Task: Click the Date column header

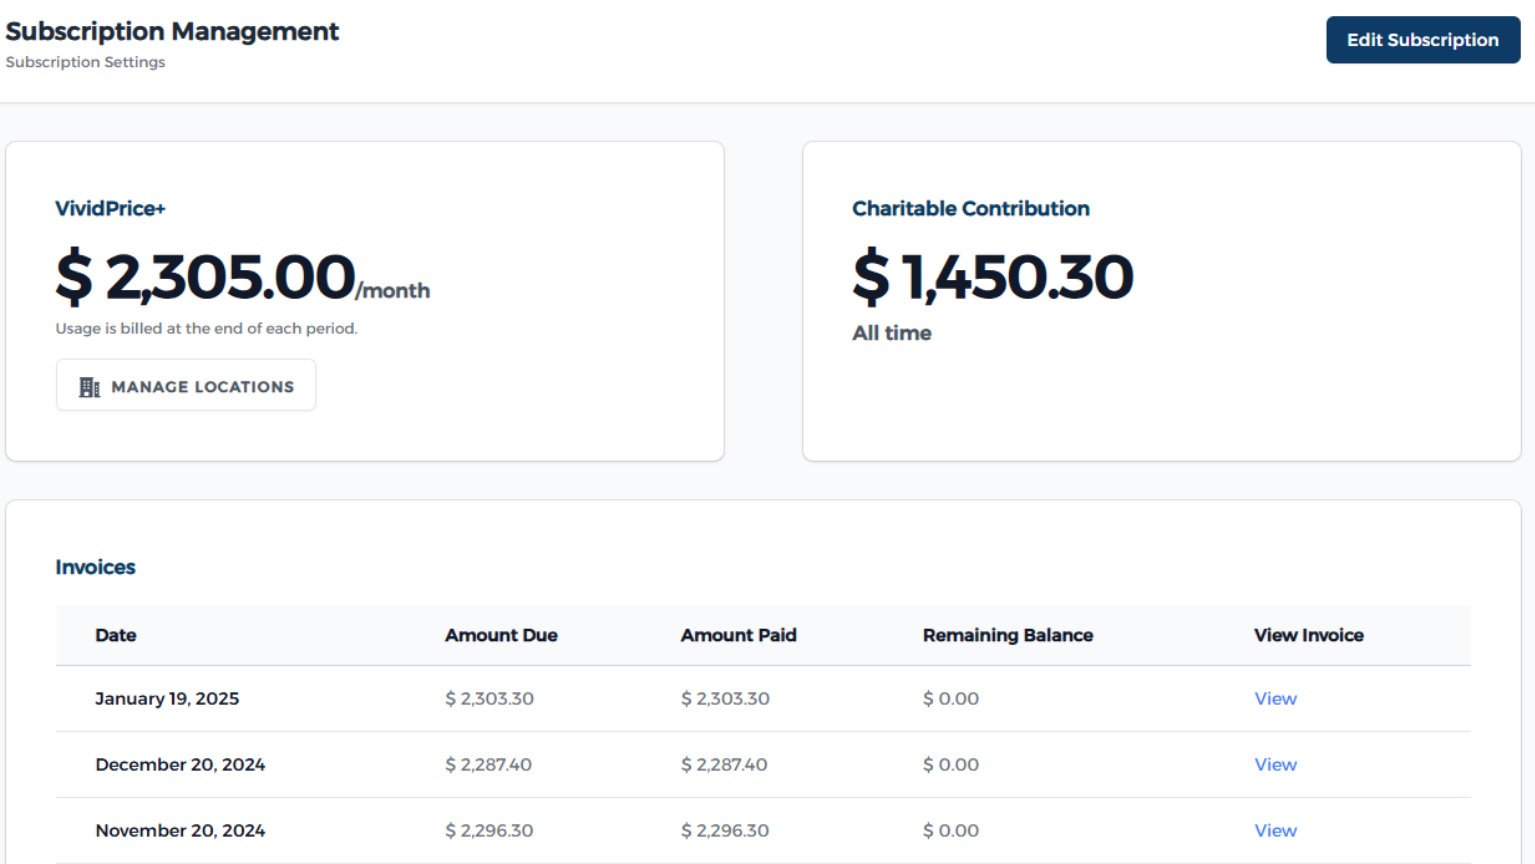Action: point(116,635)
